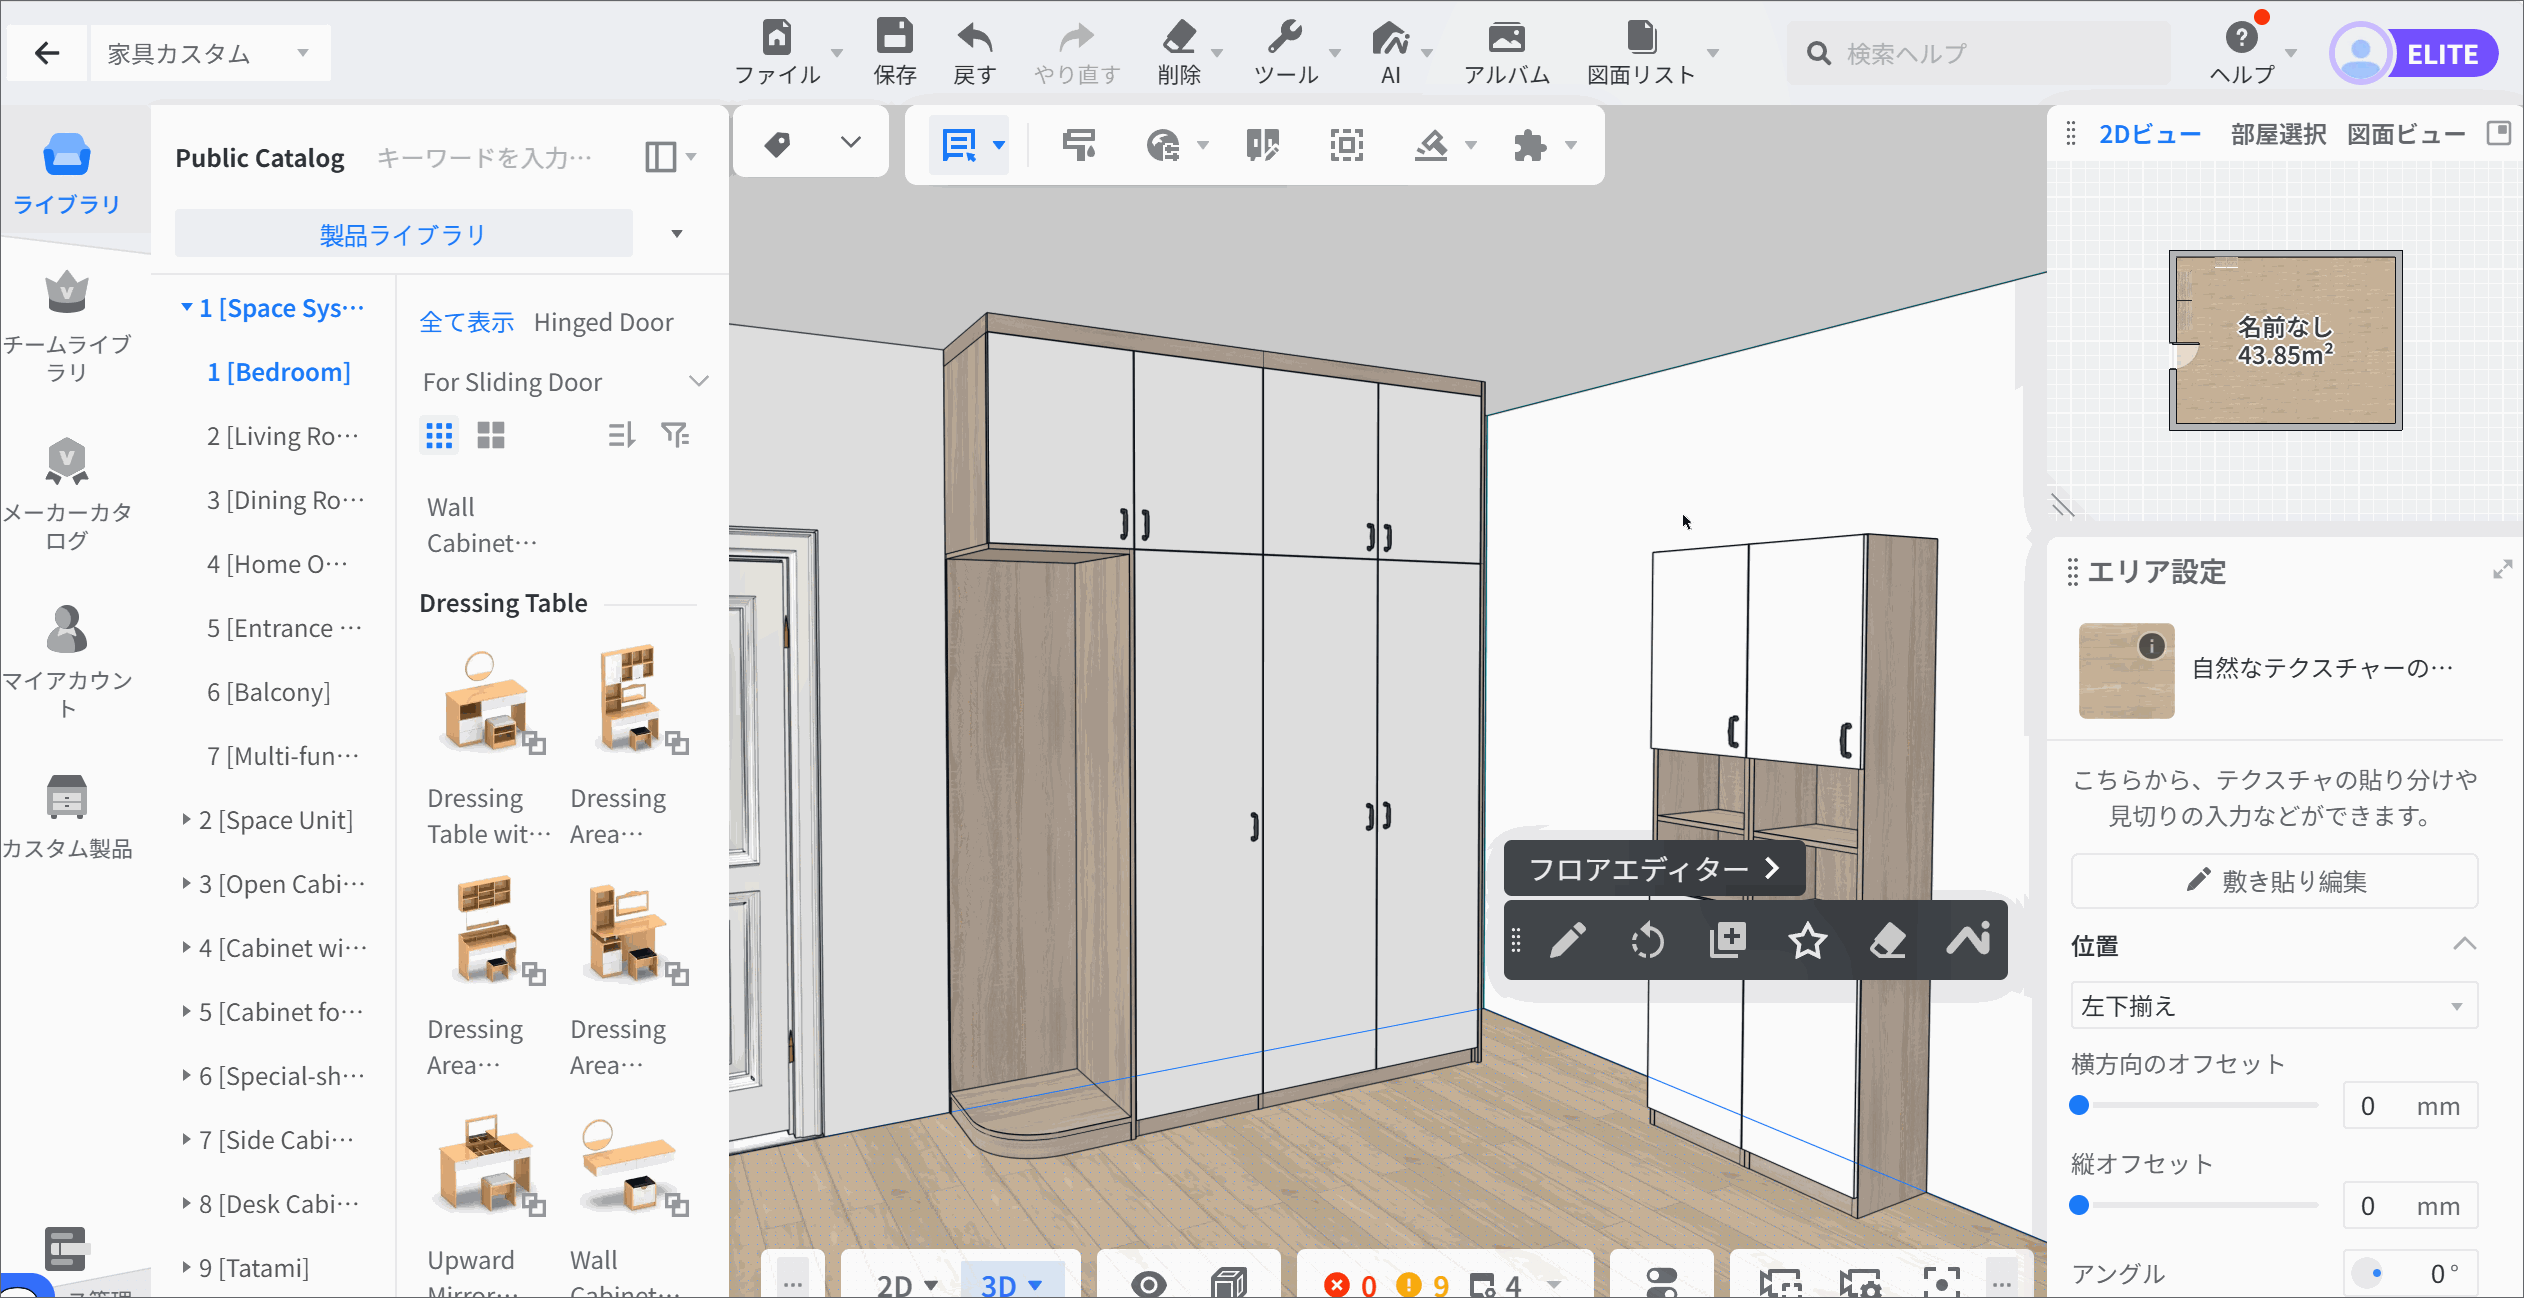This screenshot has width=2524, height=1298.
Task: Toggle the cube display mode icon
Action: 1229,1283
